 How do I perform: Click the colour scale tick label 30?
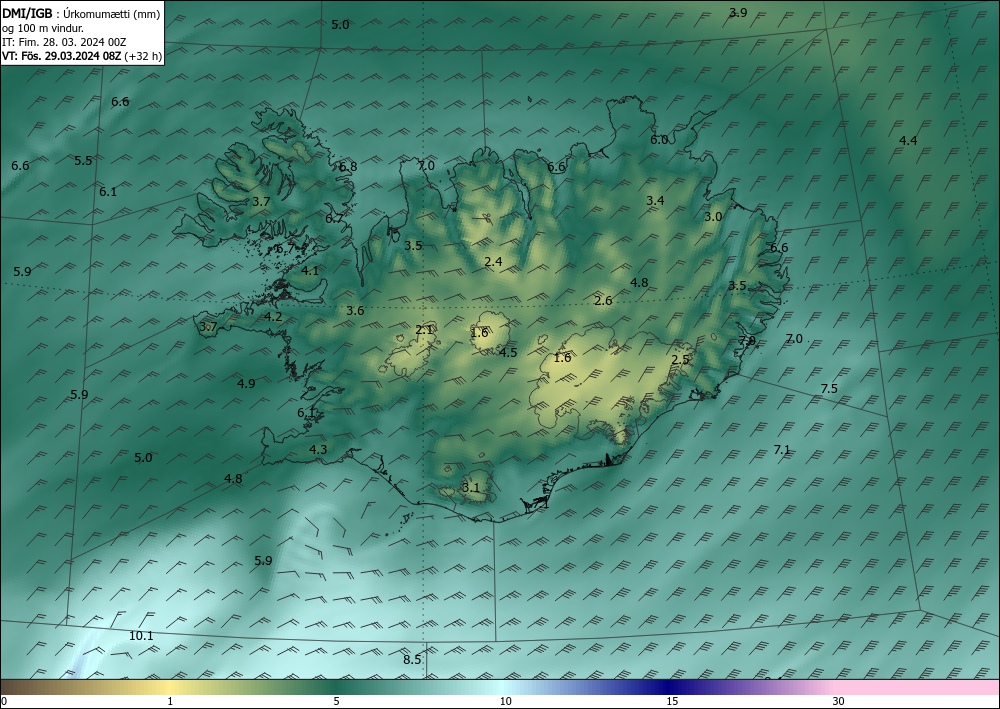point(838,701)
